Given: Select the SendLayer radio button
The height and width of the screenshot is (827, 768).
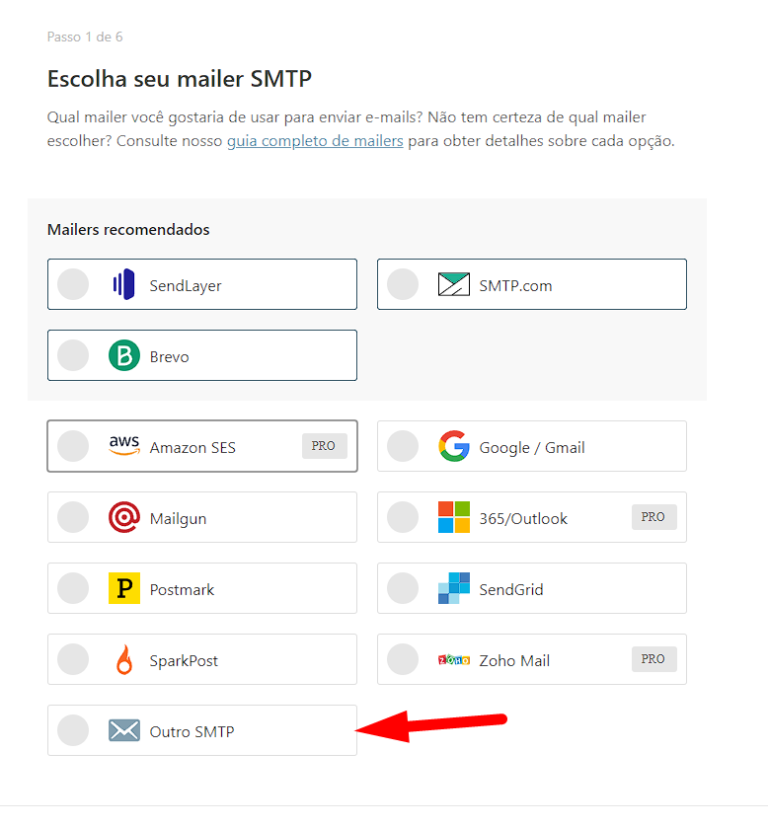Looking at the screenshot, I should (73, 285).
